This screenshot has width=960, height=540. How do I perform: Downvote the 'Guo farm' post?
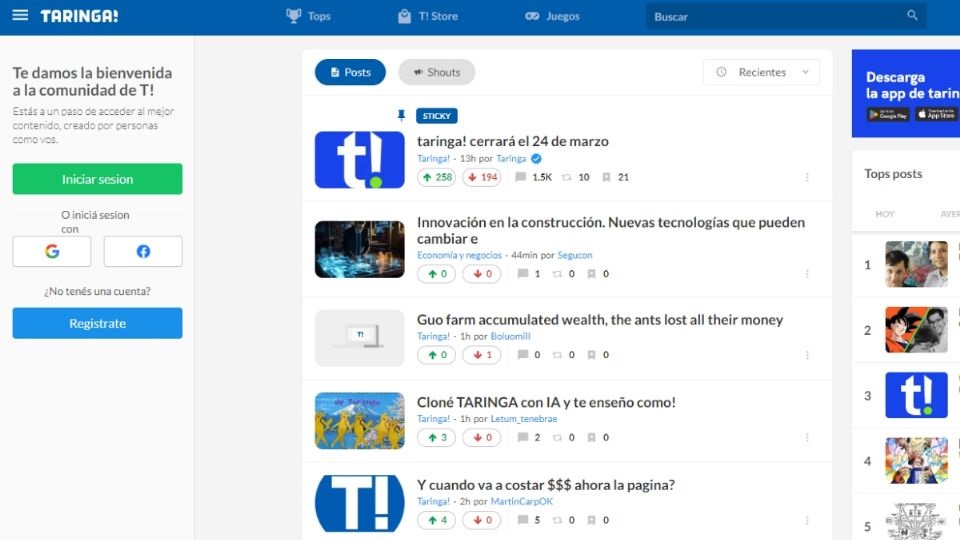[x=482, y=354]
